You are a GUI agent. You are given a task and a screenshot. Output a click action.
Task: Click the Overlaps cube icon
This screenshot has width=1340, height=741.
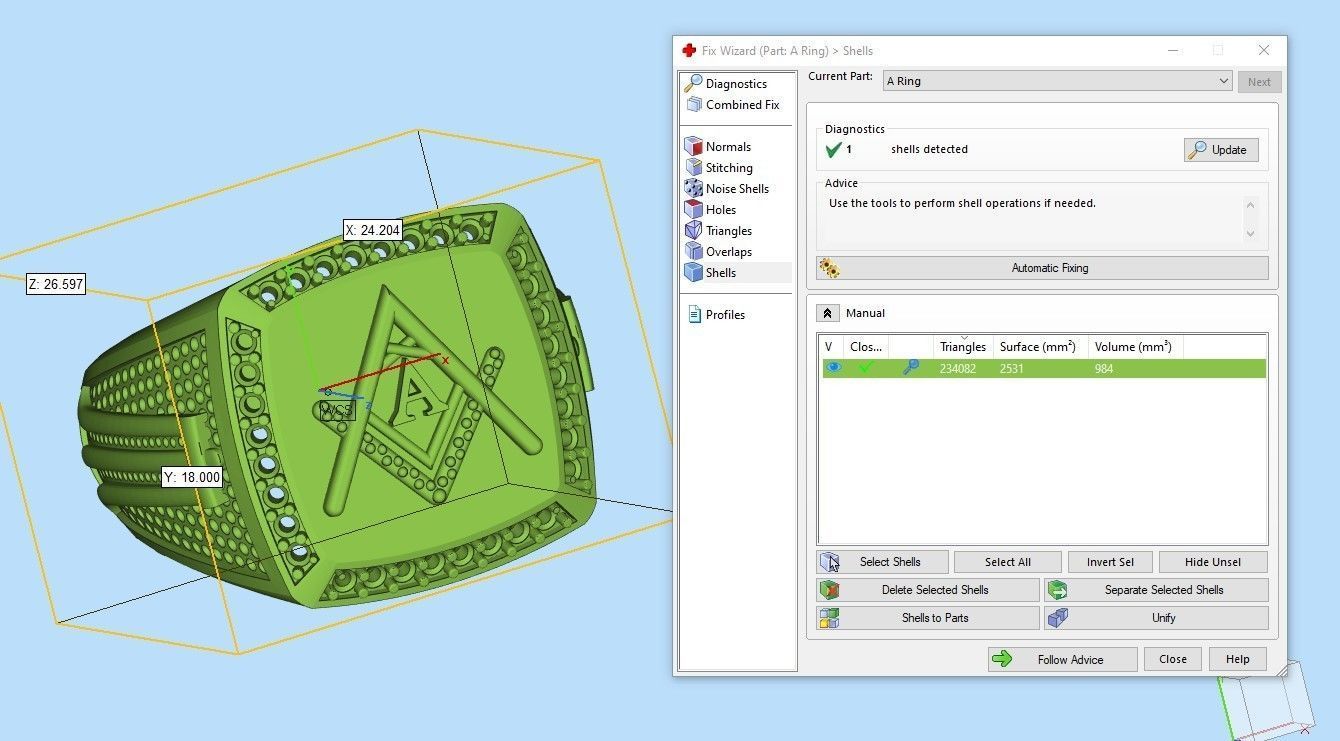pyautogui.click(x=693, y=251)
